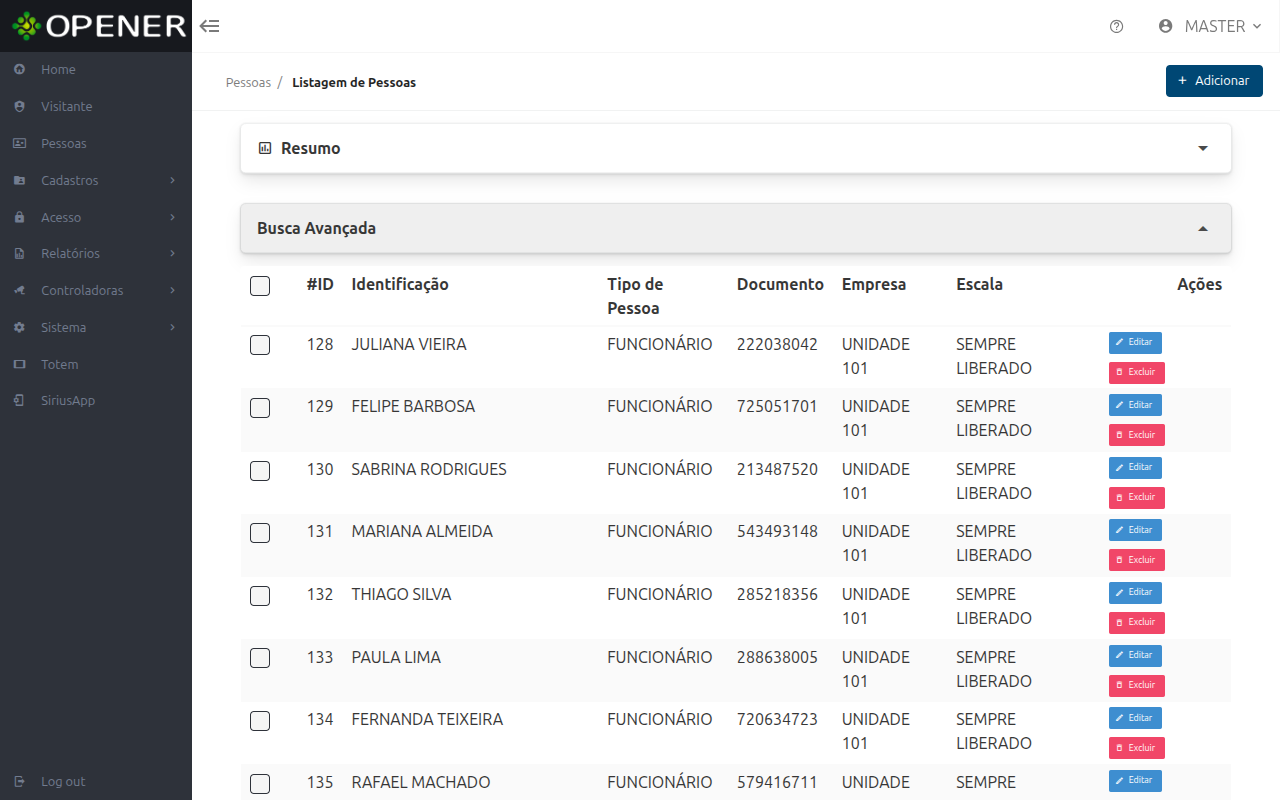
Task: Click the OPENER logo
Action: tap(98, 26)
